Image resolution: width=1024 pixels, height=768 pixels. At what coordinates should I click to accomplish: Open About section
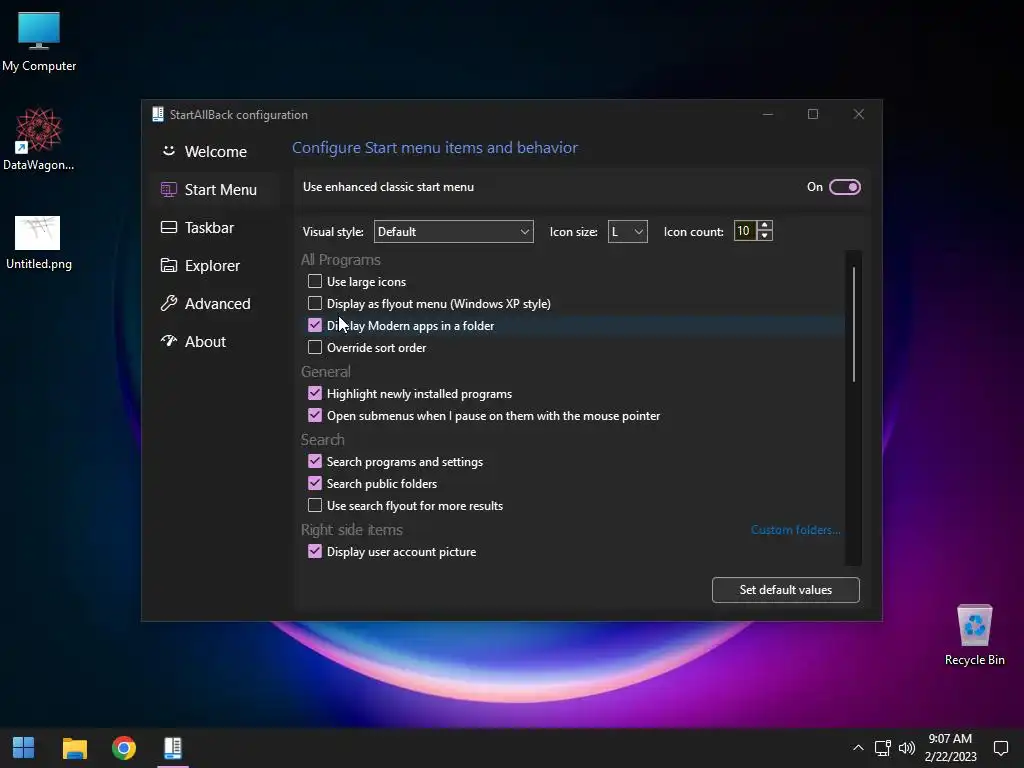pyautogui.click(x=215, y=341)
